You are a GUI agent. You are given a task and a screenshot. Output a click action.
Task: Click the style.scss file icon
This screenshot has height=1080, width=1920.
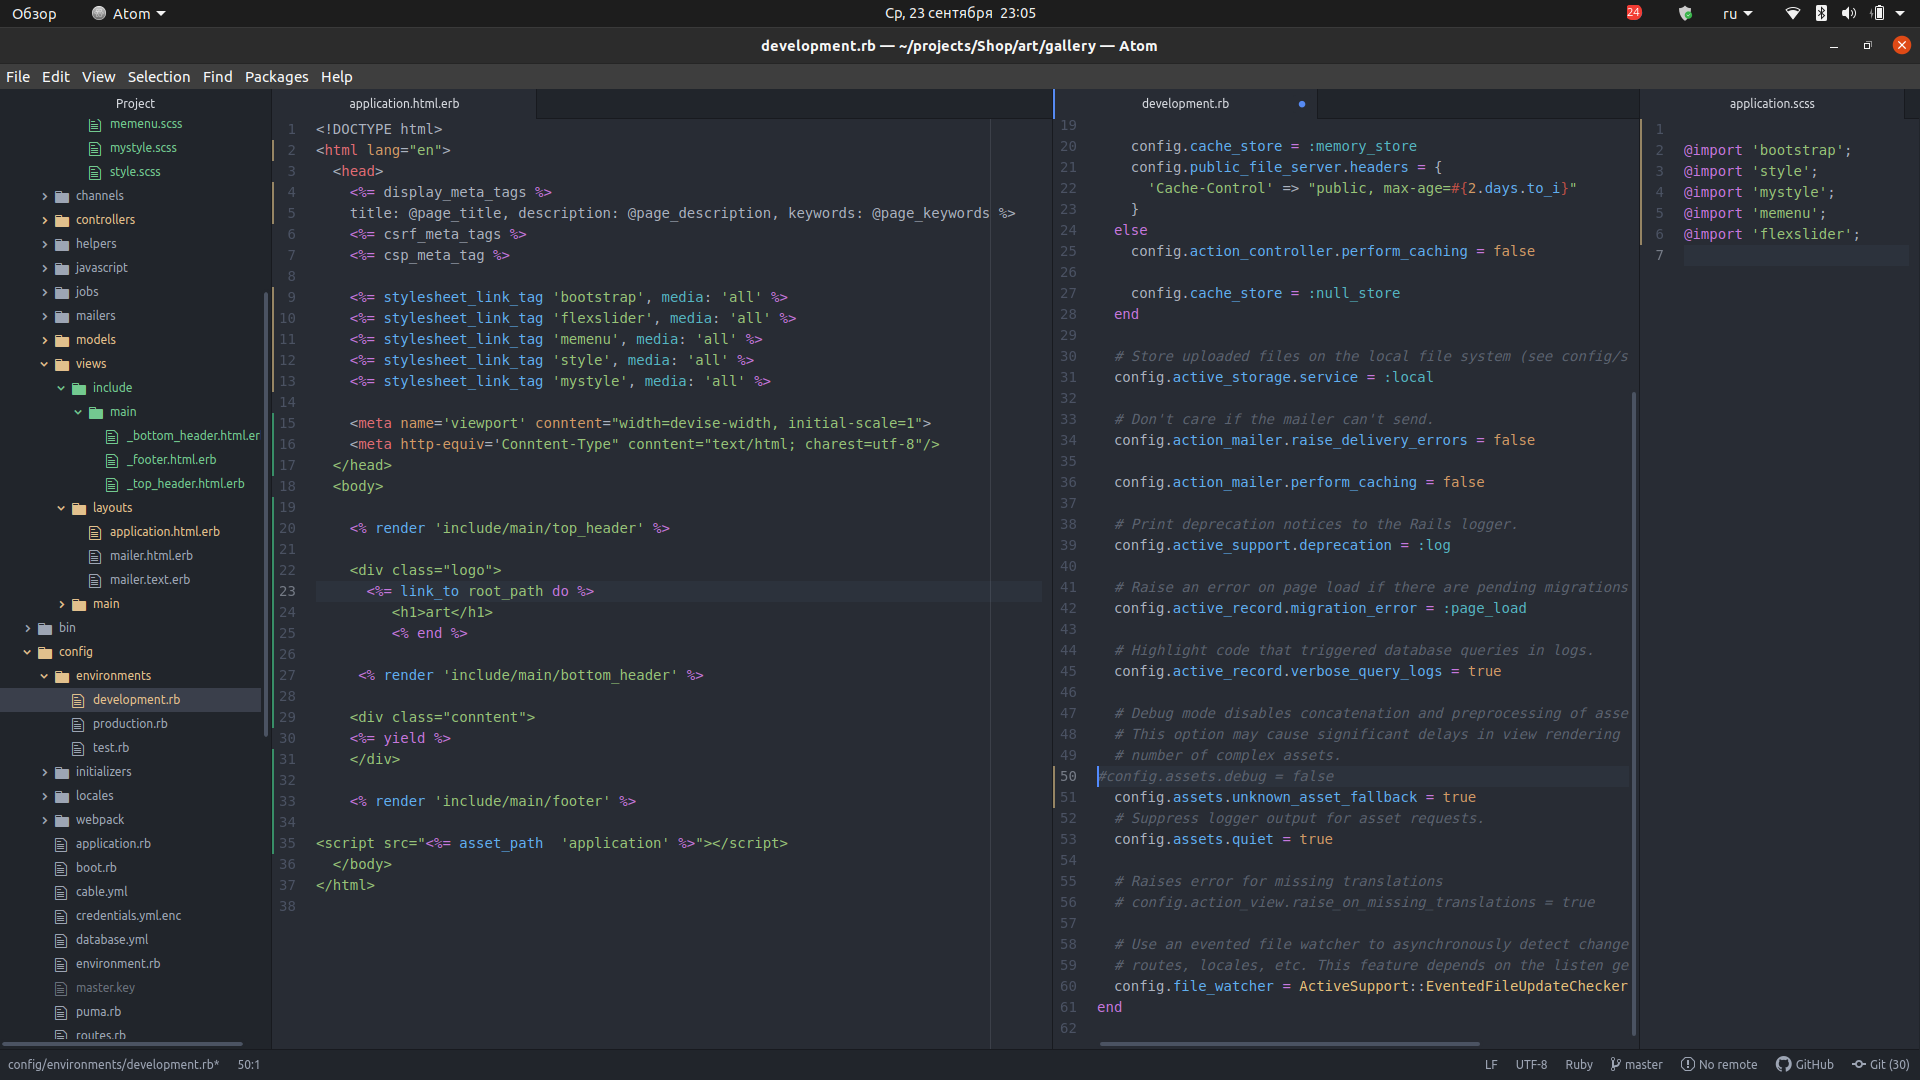pyautogui.click(x=95, y=172)
